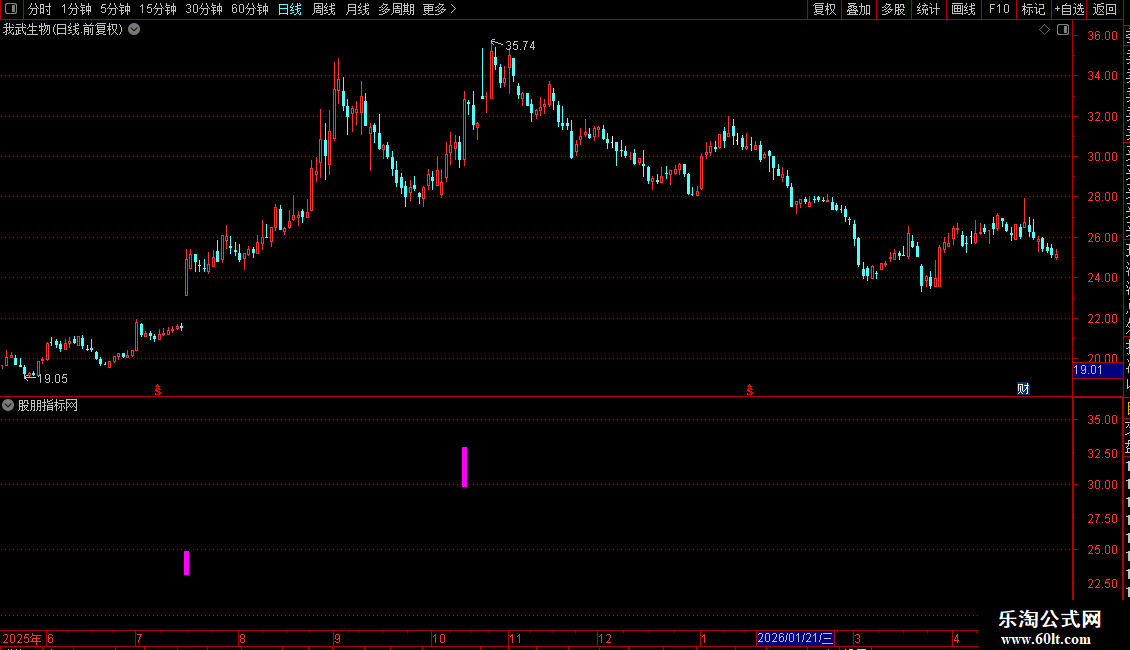Click the magenta signal bar near July
Viewport: 1130px width, 650px height.
click(x=187, y=563)
